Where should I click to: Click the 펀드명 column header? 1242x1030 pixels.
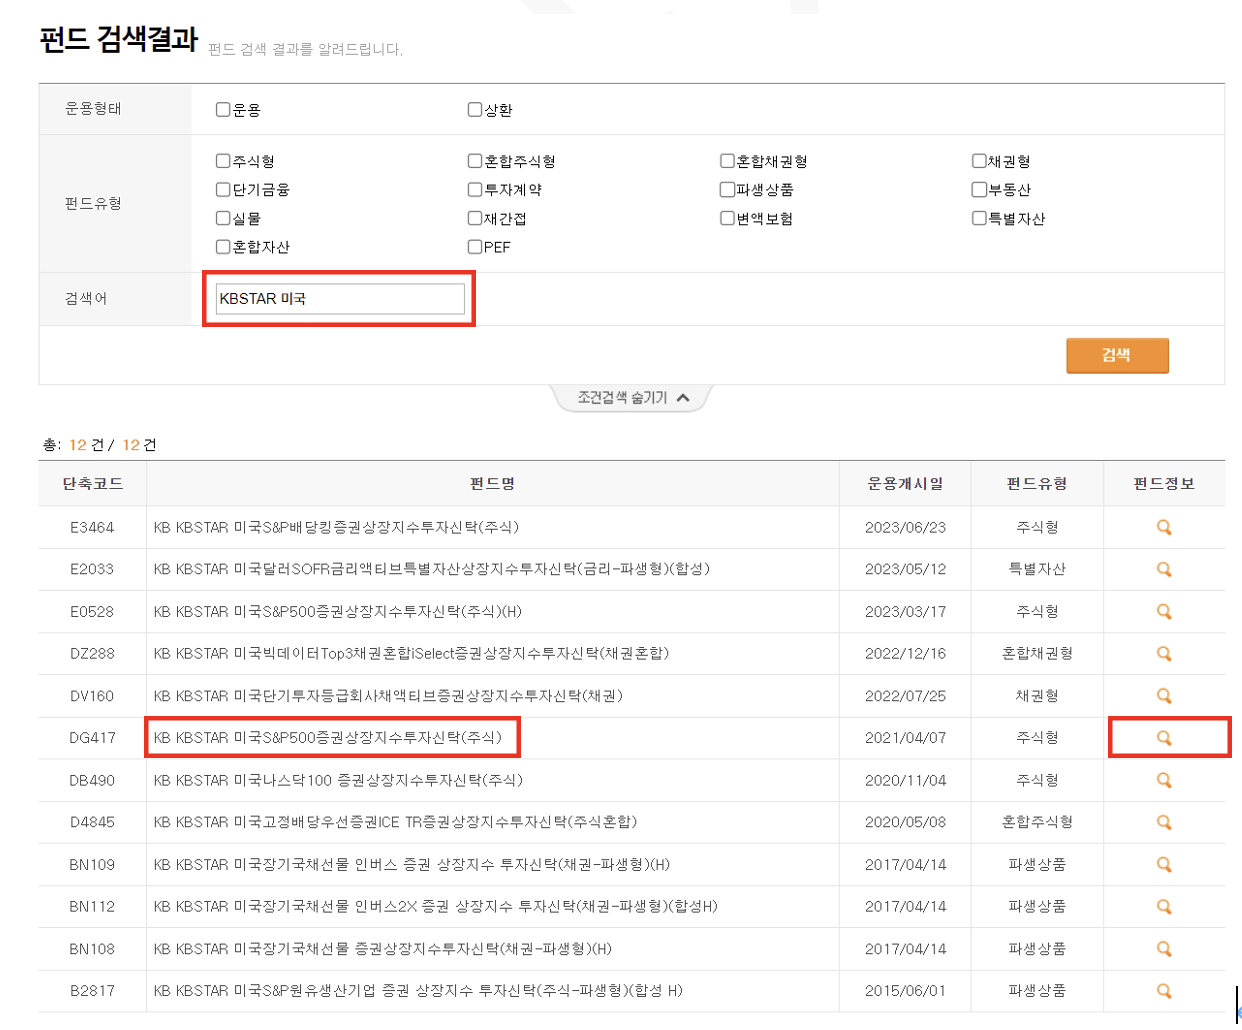[x=493, y=483]
